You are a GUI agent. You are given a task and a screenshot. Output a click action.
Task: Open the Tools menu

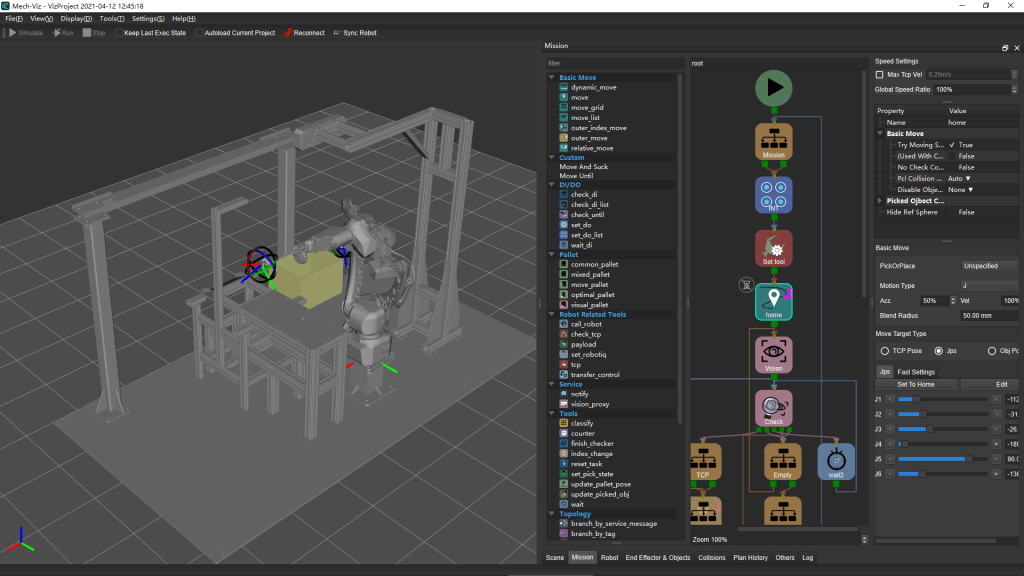click(112, 19)
